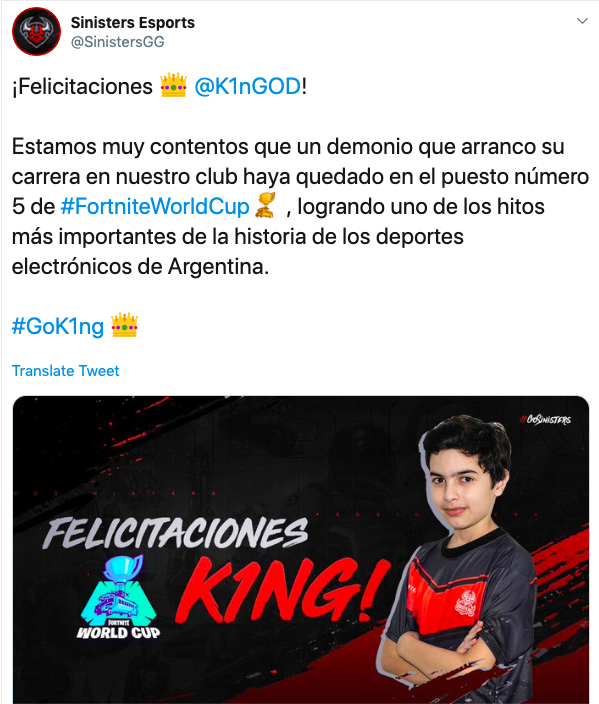Image resolution: width=599 pixels, height=704 pixels.
Task: Click the word Argentina in the tweet
Action: 218,267
